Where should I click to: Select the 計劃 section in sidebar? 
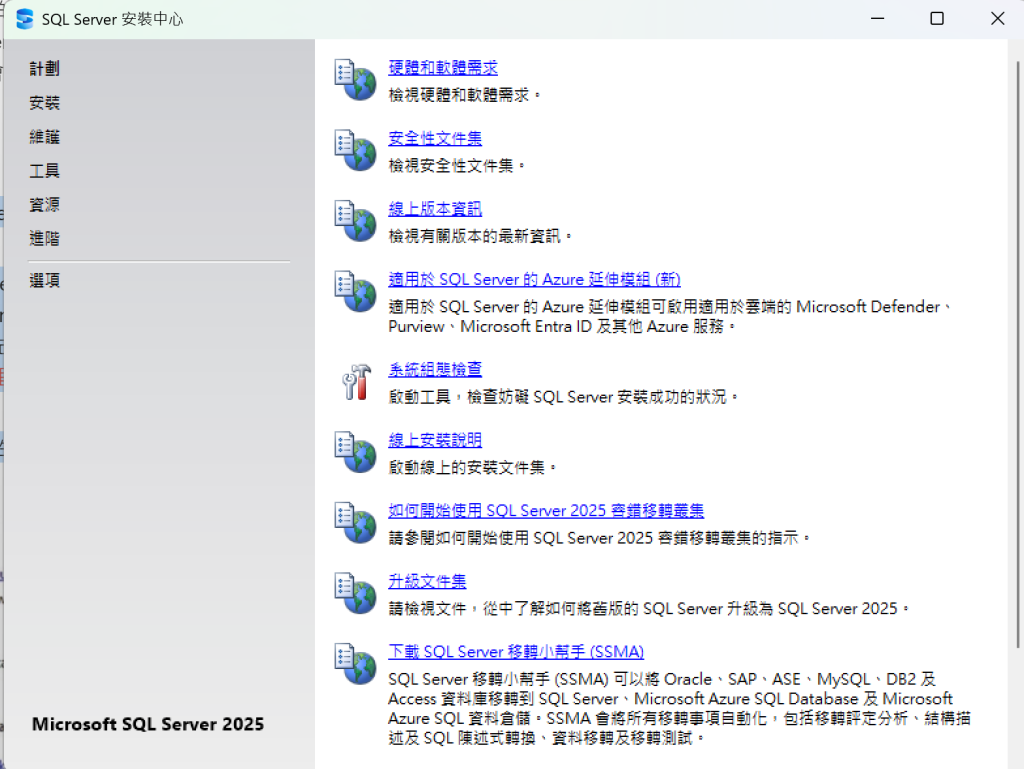tap(44, 69)
